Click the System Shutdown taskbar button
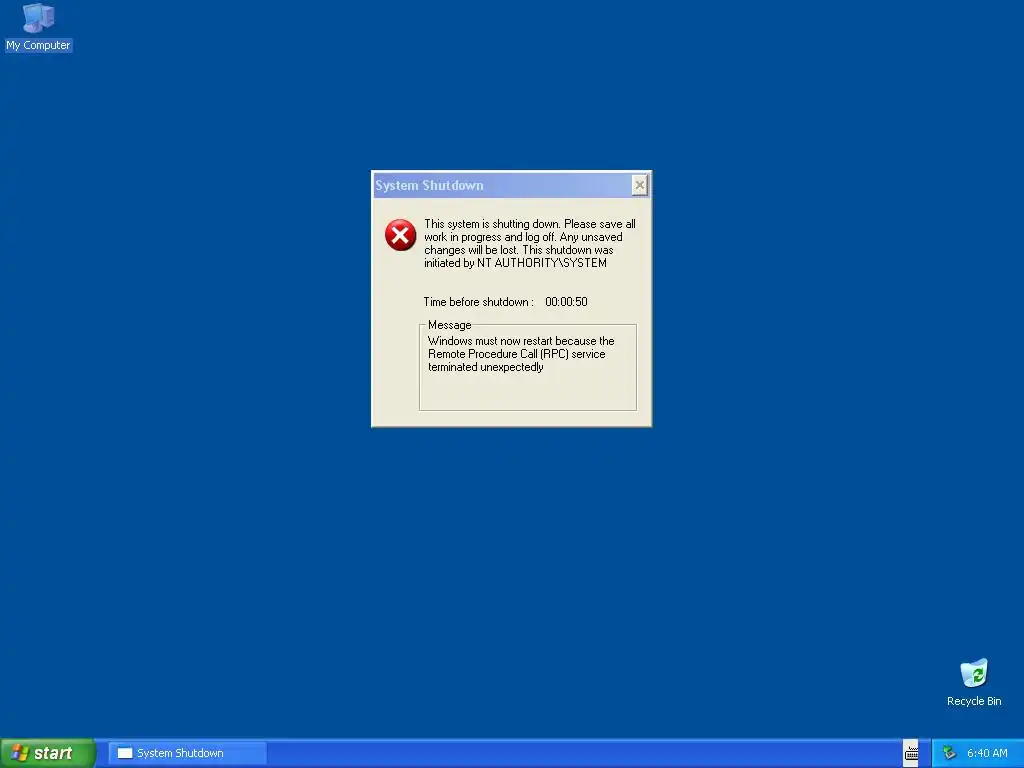1024x768 pixels. pyautogui.click(x=187, y=753)
